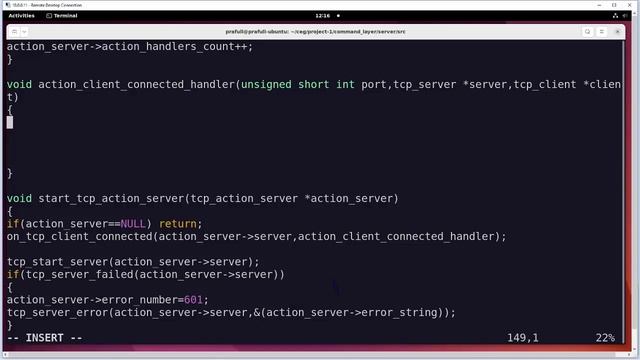640x360 pixels.
Task: Open the volume icon in system tray
Action: tap(625, 16)
